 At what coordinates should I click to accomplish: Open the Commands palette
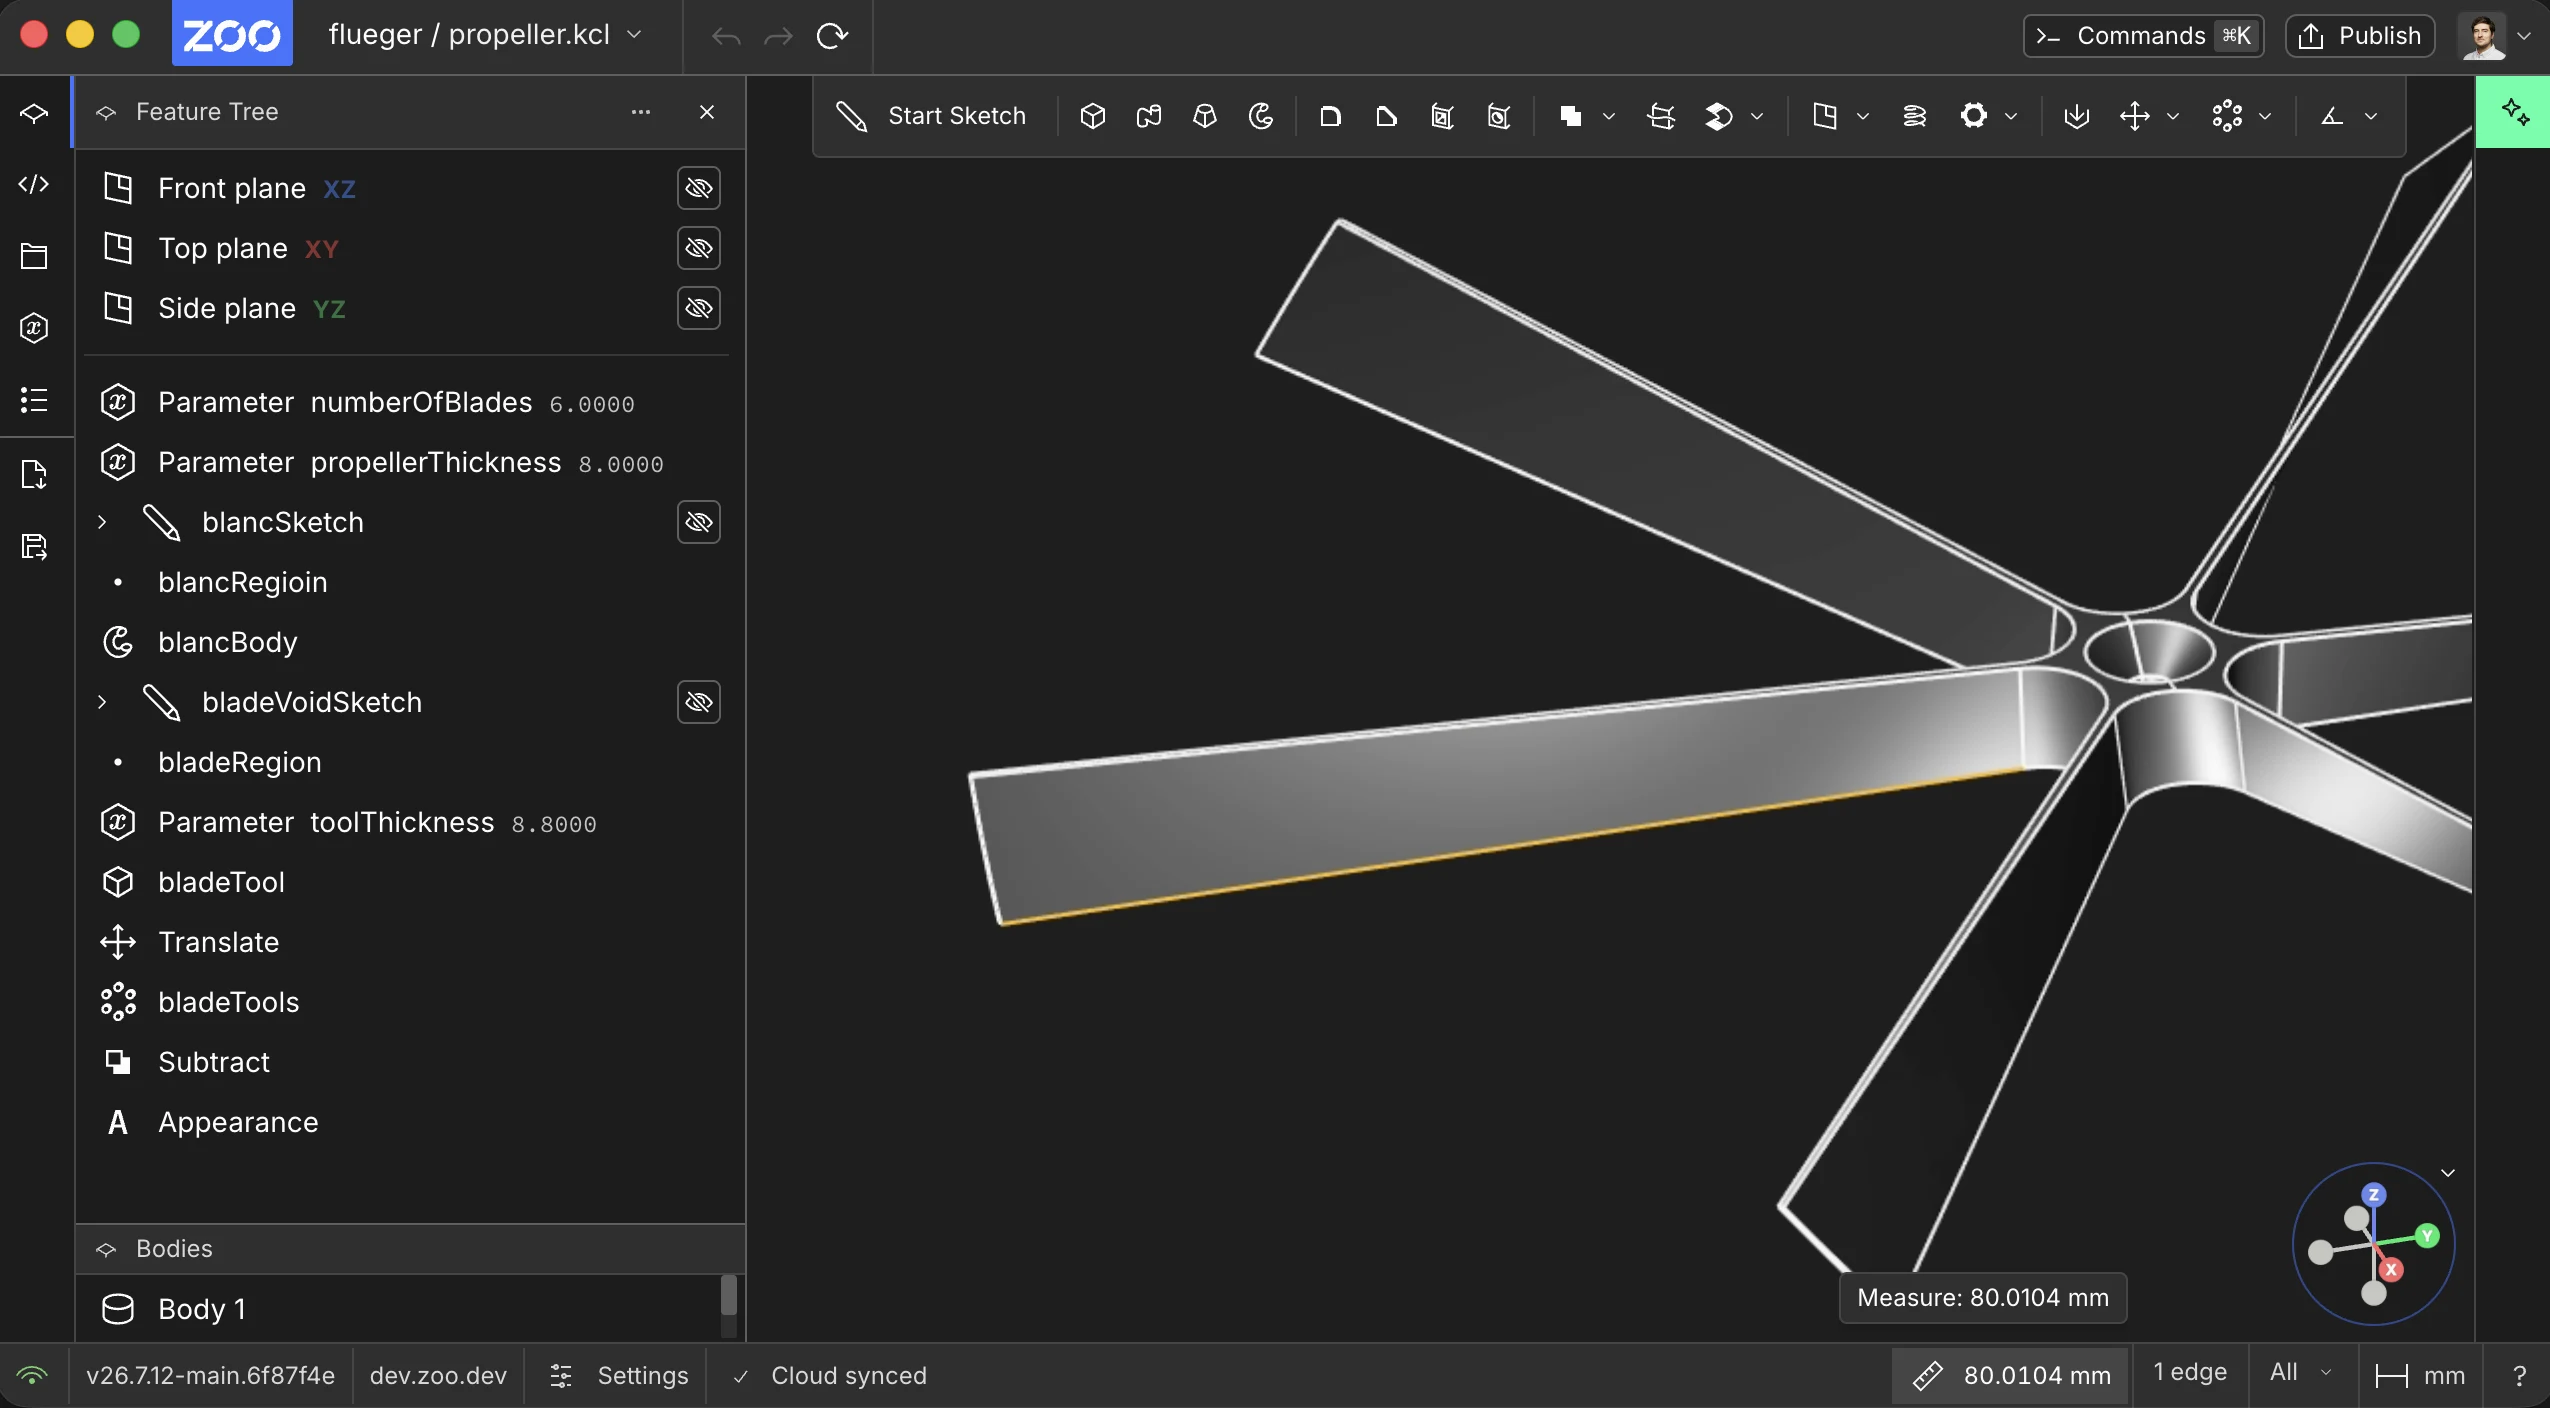click(2143, 36)
